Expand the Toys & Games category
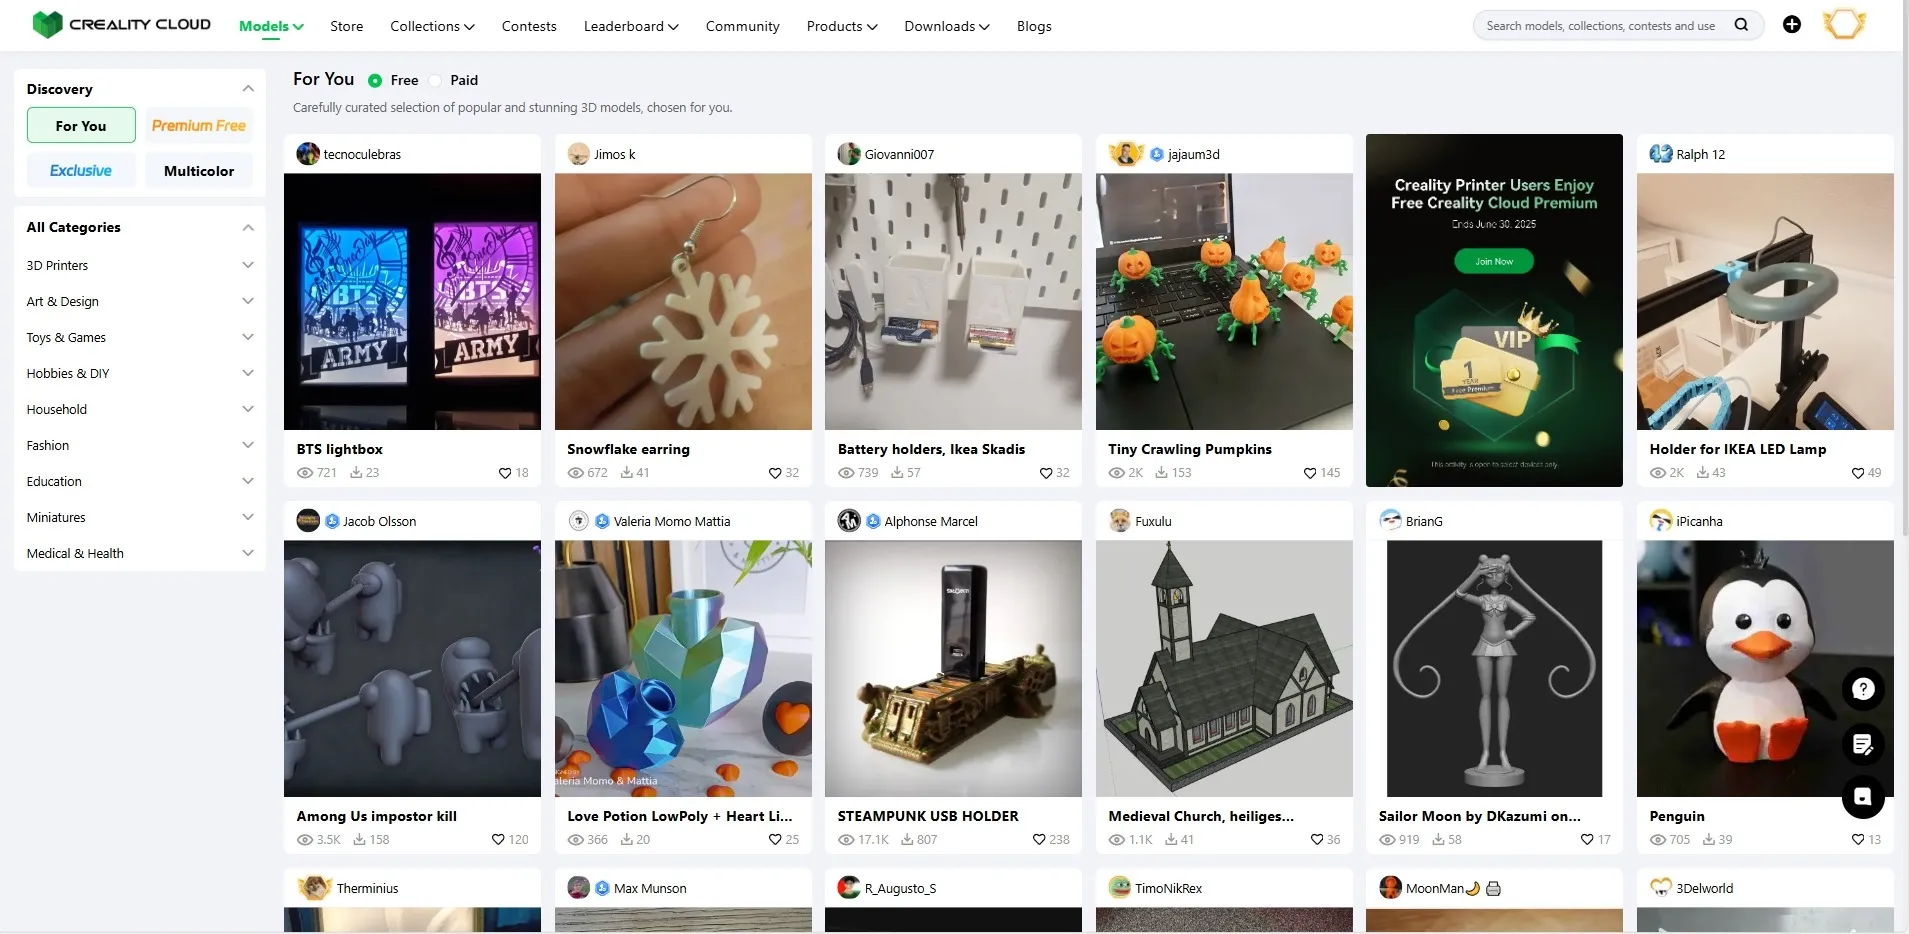Viewport: 1909px width, 934px height. pyautogui.click(x=248, y=337)
